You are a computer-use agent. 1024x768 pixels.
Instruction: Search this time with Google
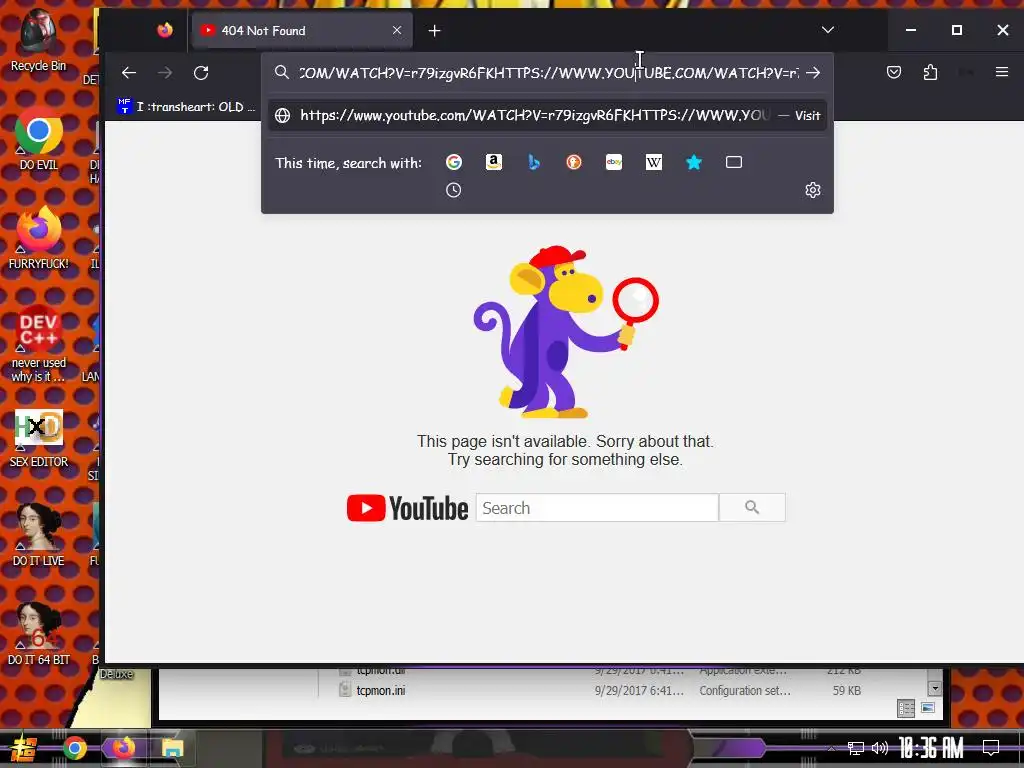tap(454, 162)
